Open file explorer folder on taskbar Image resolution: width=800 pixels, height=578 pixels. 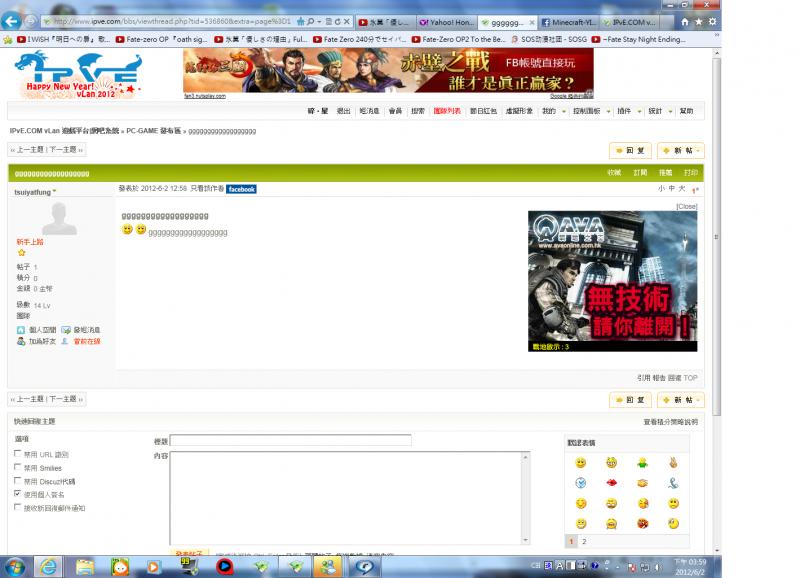click(x=85, y=567)
